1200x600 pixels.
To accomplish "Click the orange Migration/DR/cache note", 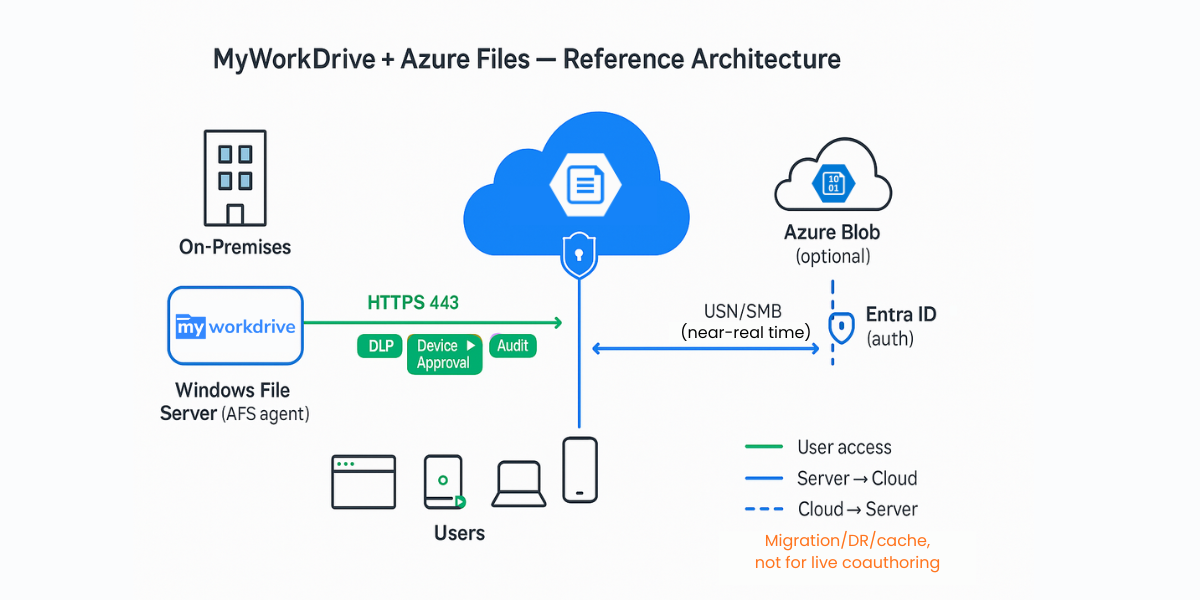I will [846, 551].
